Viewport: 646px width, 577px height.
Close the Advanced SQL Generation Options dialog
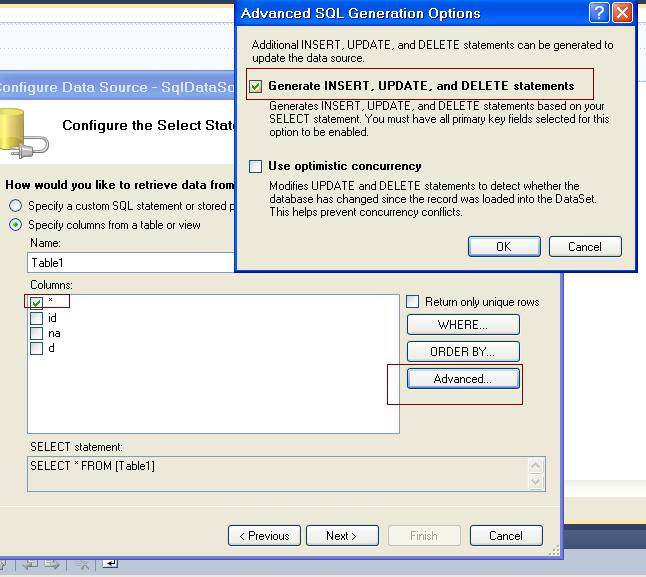[x=622, y=12]
